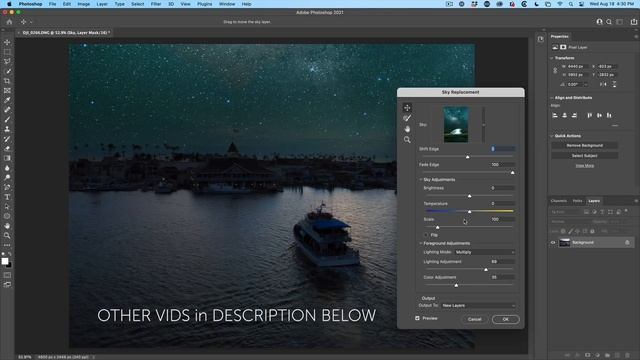This screenshot has height=360, width=640.
Task: Open the Filter menu
Action: pos(156,4)
